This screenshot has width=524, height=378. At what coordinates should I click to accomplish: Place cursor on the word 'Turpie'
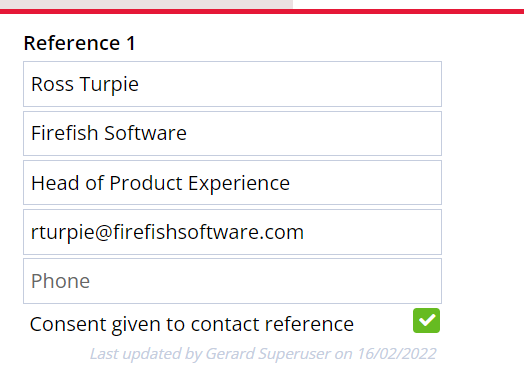(109, 84)
